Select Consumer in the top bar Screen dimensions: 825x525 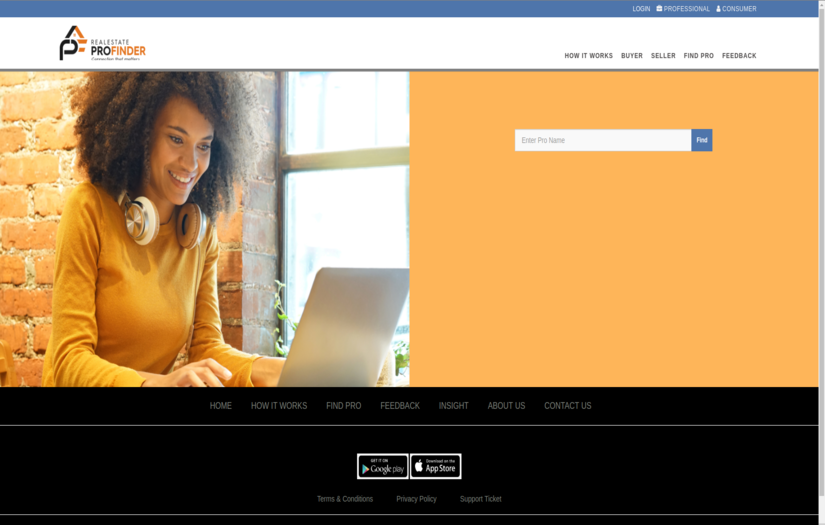736,9
